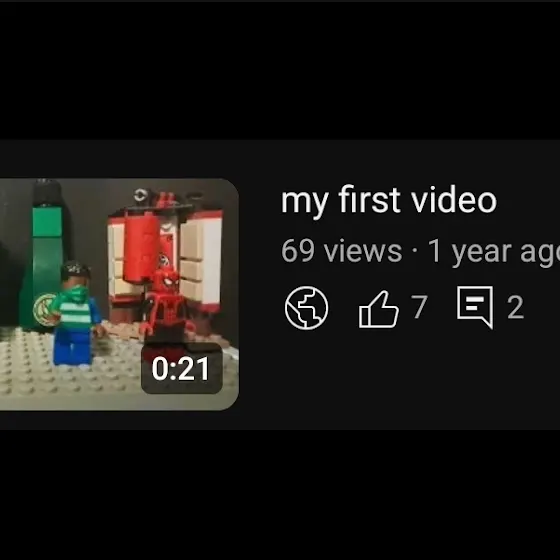The height and width of the screenshot is (560, 560).
Task: Click the comment count number 2
Action: (515, 307)
